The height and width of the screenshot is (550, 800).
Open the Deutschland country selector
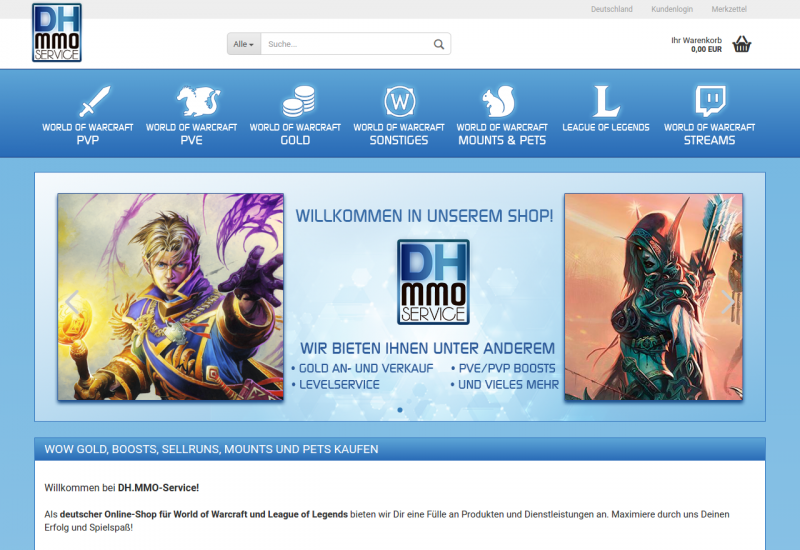coord(611,9)
